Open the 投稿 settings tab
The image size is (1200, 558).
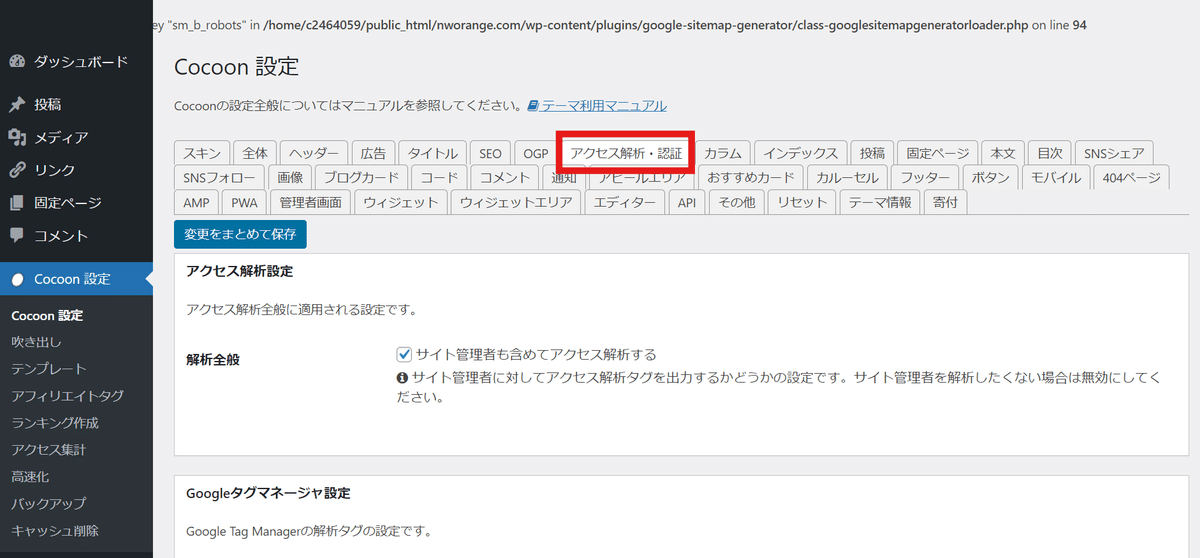(x=872, y=153)
